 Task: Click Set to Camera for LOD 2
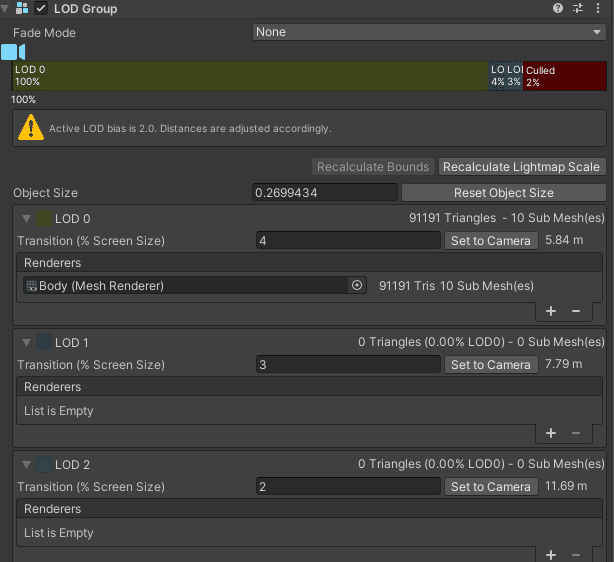[491, 486]
